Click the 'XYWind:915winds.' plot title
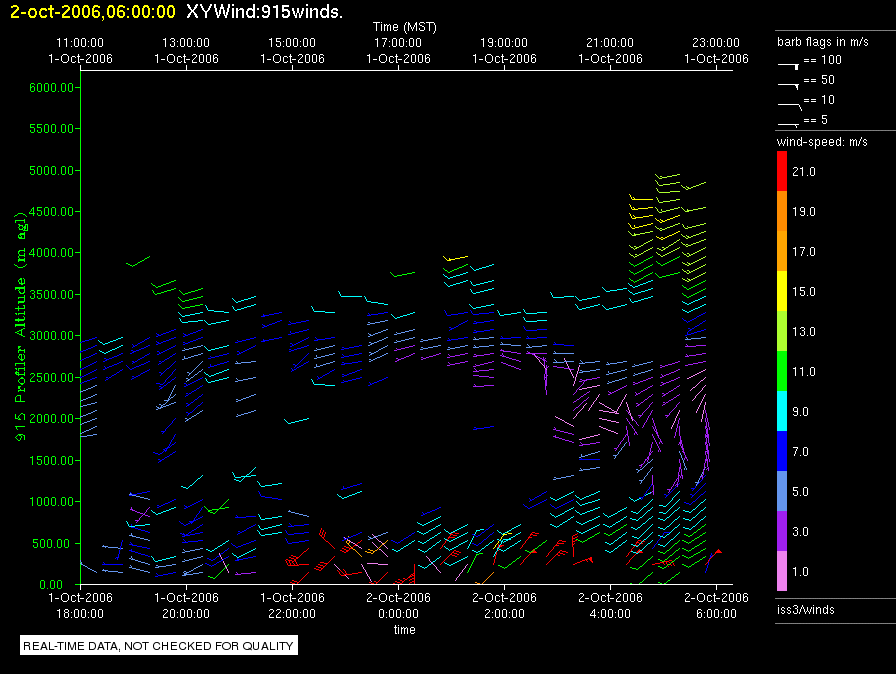Image resolution: width=896 pixels, height=674 pixels. (265, 11)
